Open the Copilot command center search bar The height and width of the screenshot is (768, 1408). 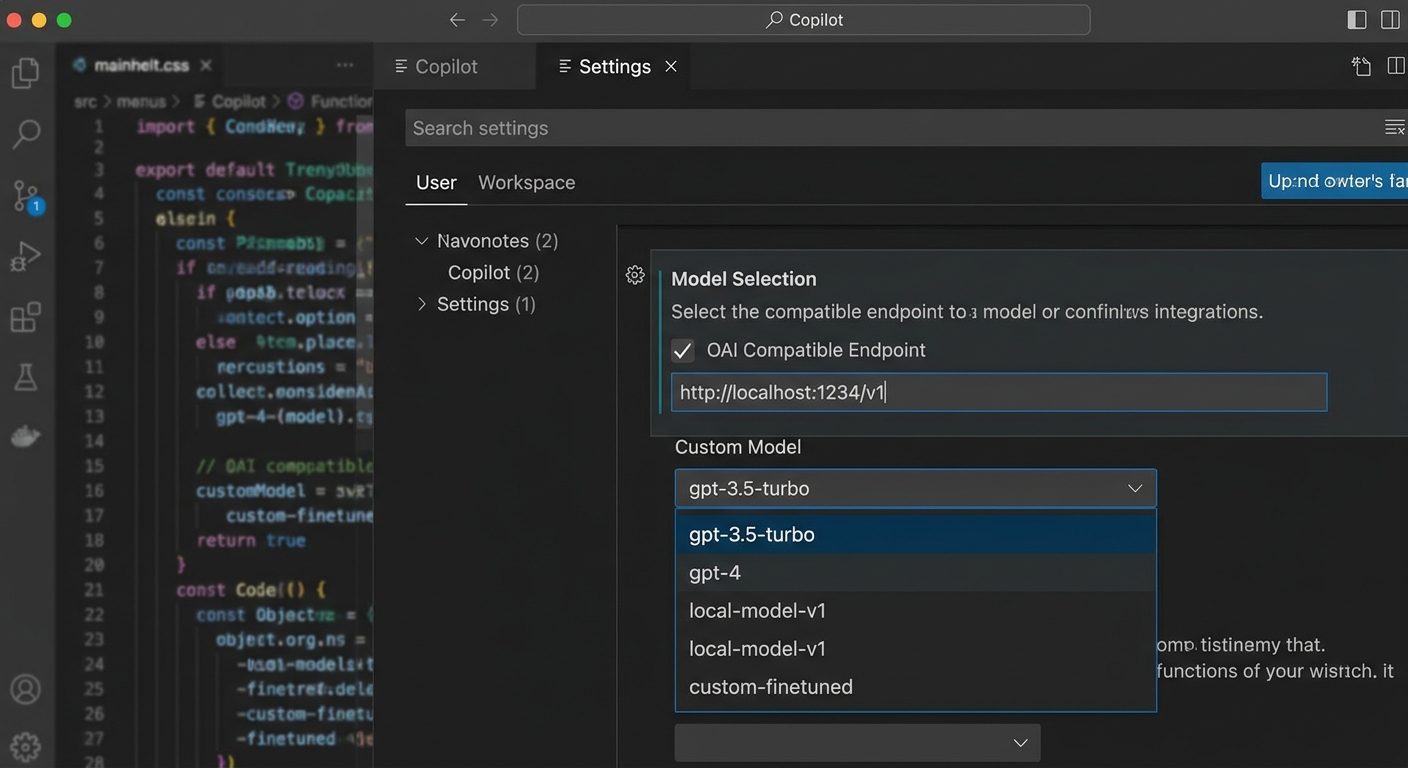(x=803, y=20)
